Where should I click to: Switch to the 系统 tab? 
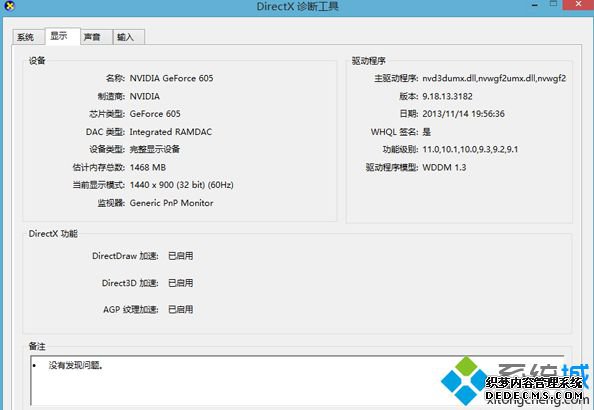click(28, 37)
